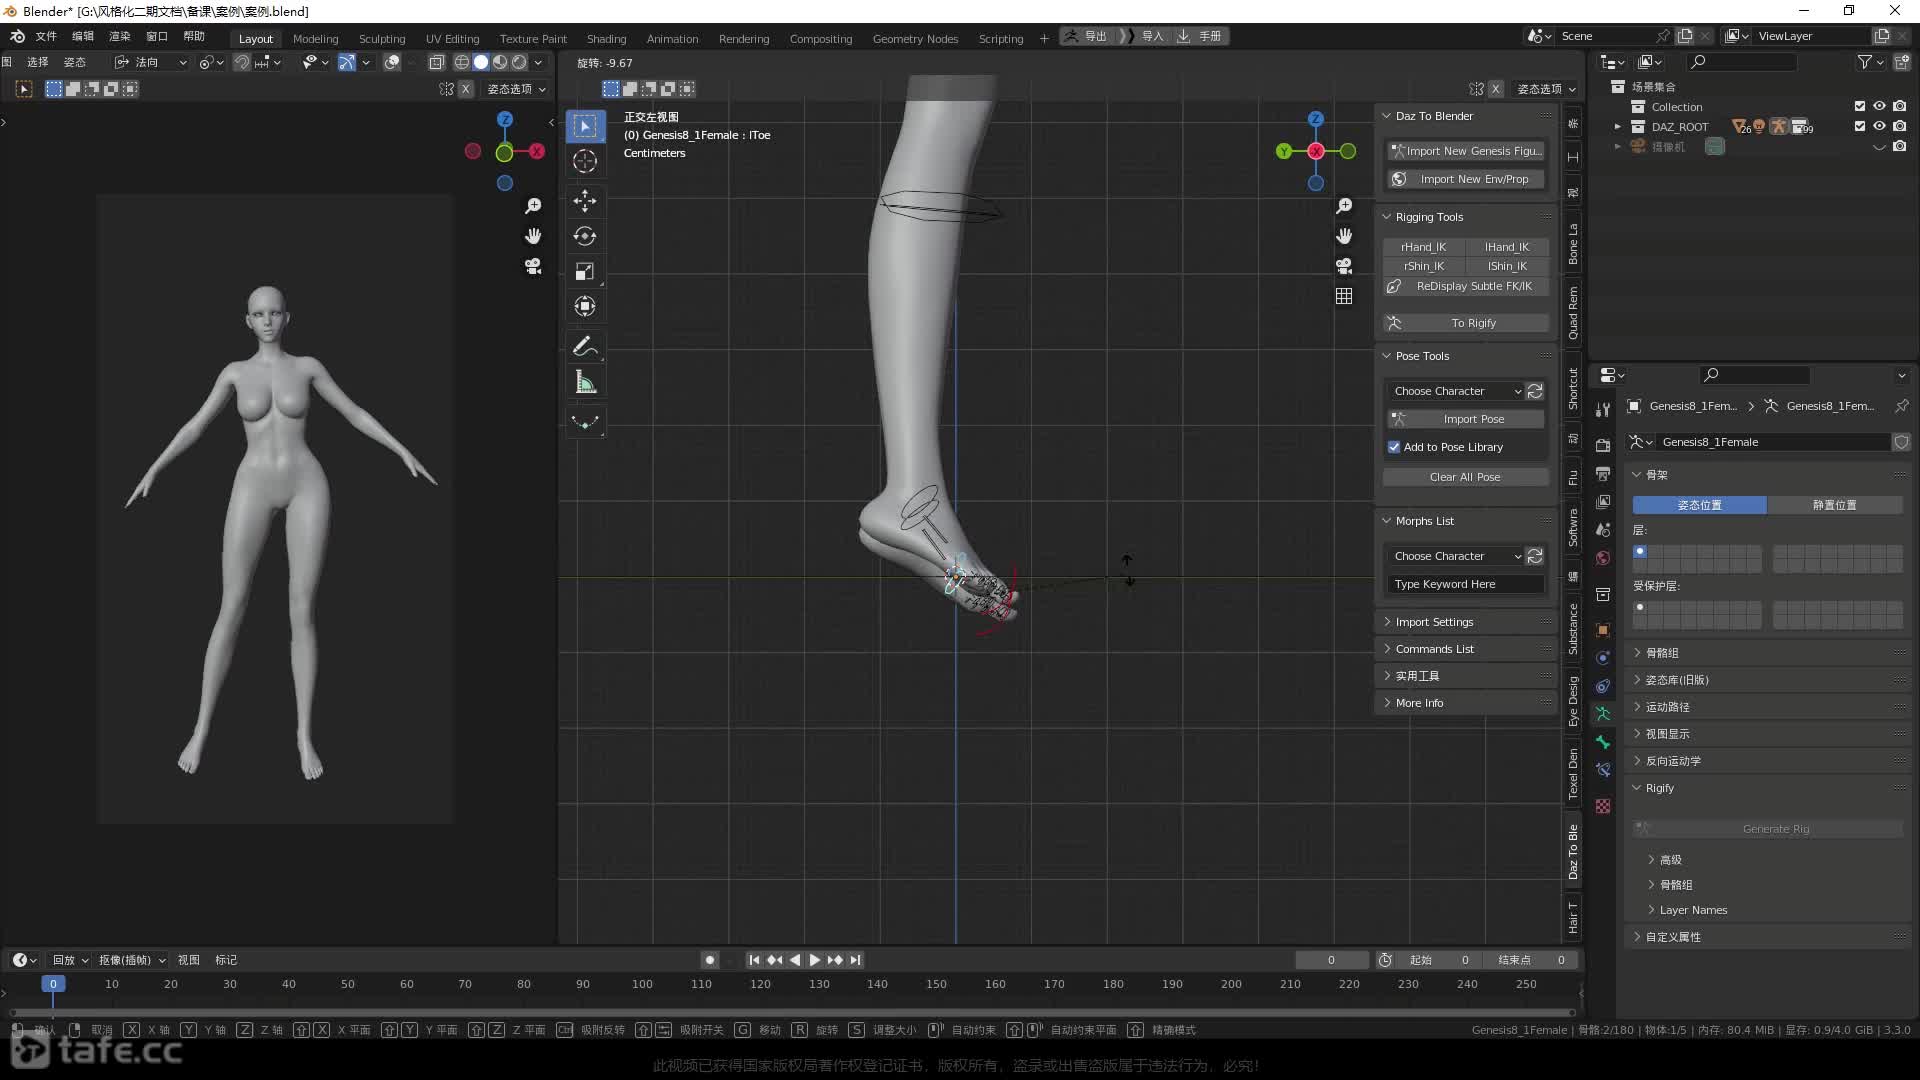Select the Scale tool
1920x1080 pixels.
[x=585, y=271]
